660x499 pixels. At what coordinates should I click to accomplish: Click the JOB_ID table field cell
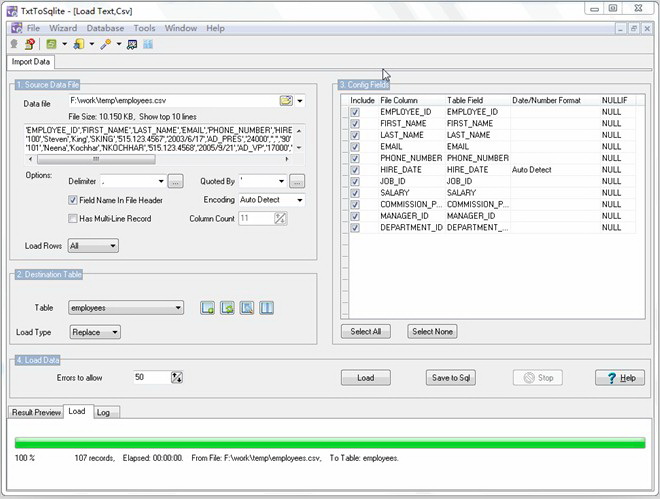478,181
